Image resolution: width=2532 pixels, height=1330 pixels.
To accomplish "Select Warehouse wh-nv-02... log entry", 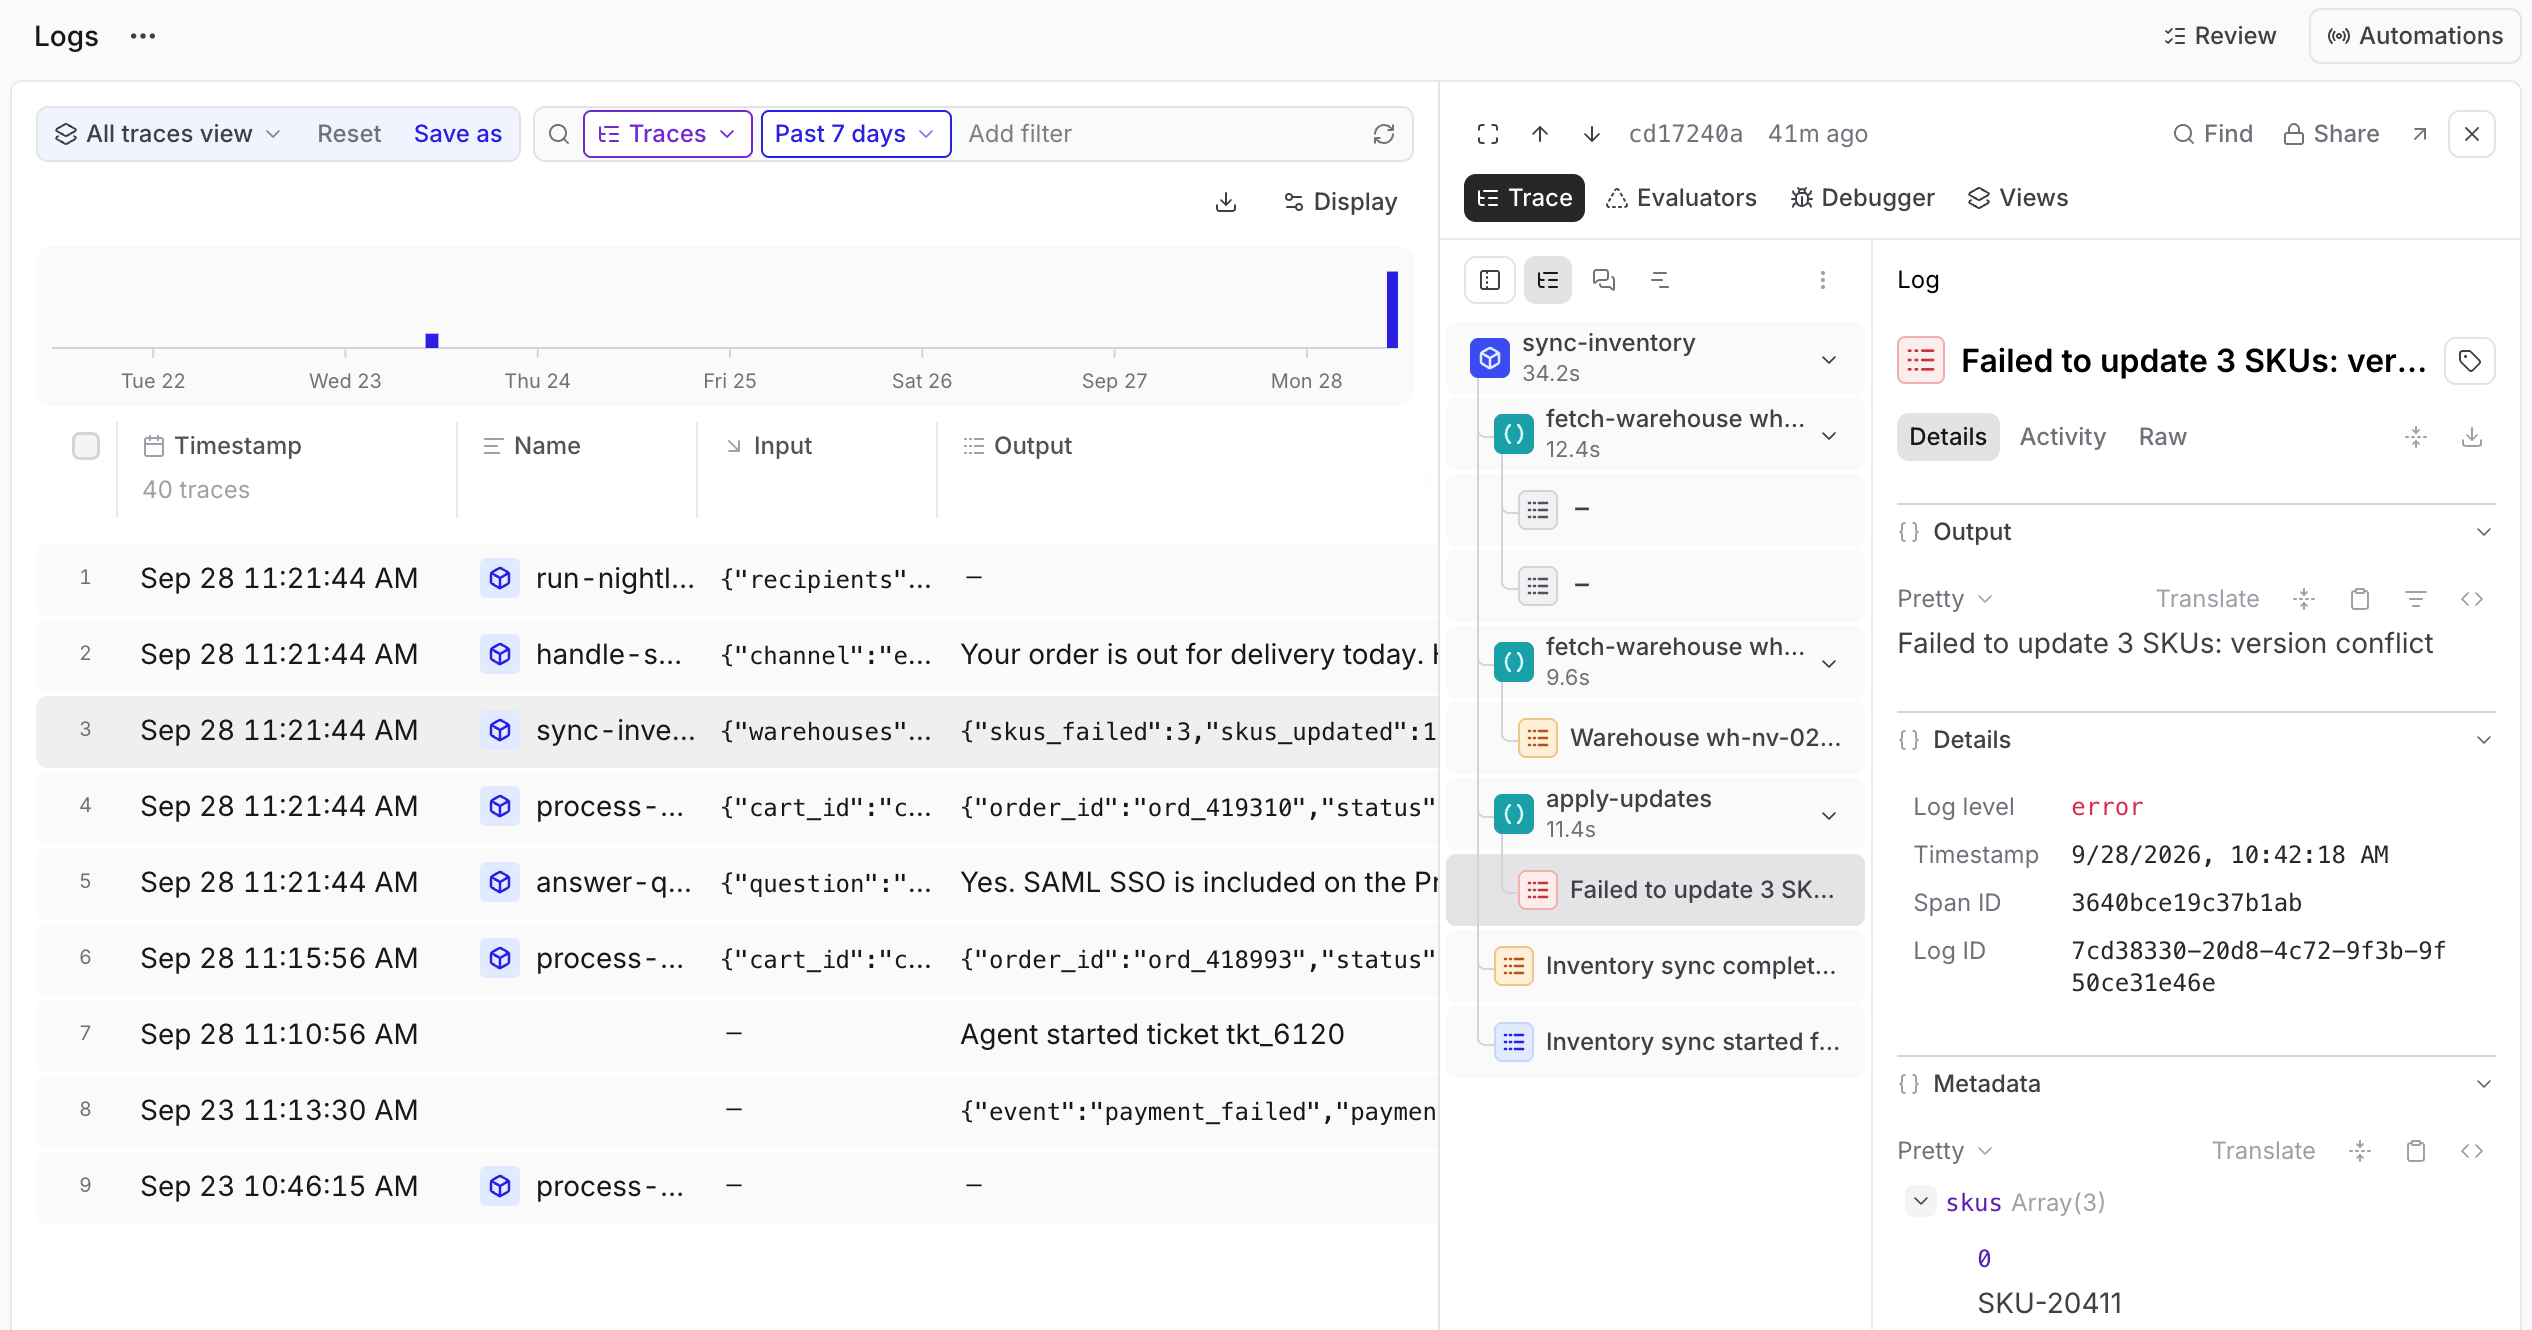I will [1656, 738].
